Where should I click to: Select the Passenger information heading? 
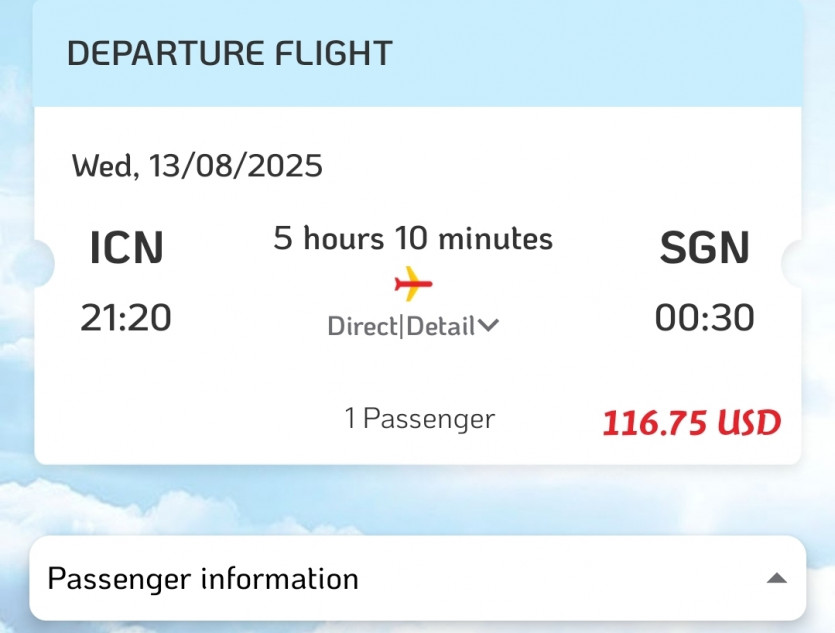tap(203, 578)
